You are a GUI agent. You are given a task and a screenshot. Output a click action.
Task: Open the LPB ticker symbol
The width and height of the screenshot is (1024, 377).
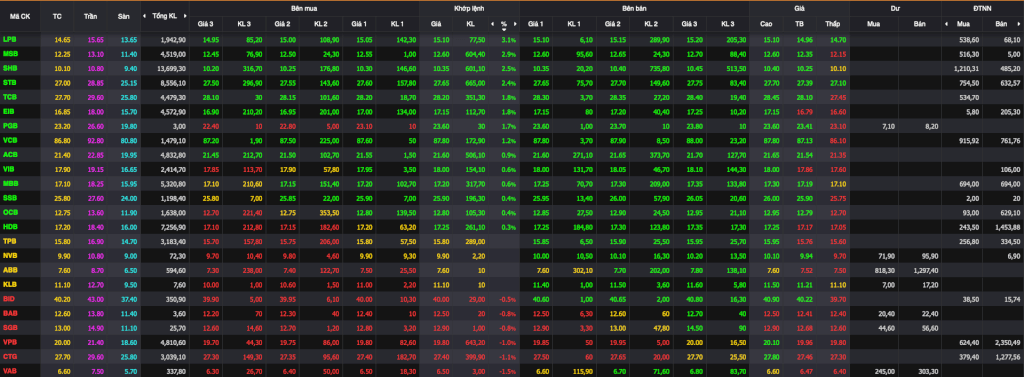click(10, 39)
